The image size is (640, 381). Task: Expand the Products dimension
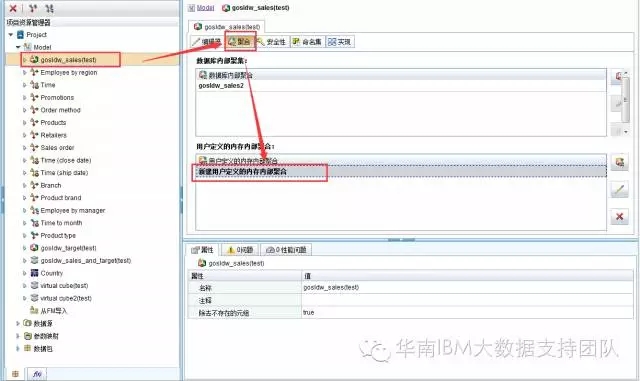point(24,123)
